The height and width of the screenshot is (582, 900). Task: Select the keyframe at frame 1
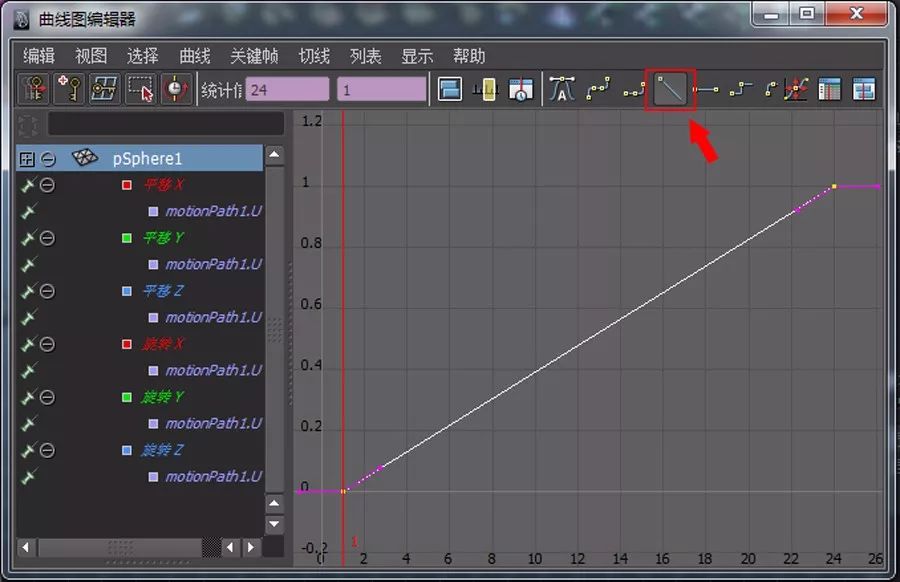343,491
